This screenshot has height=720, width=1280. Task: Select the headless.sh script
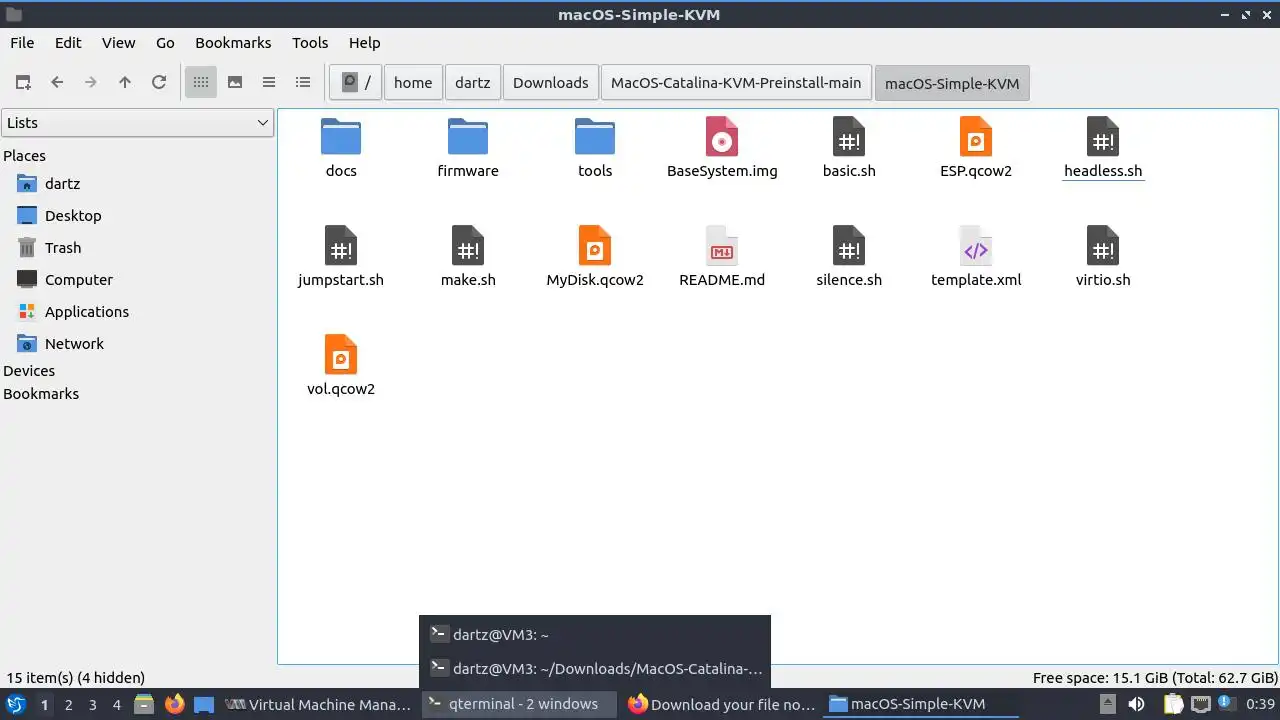1103,147
